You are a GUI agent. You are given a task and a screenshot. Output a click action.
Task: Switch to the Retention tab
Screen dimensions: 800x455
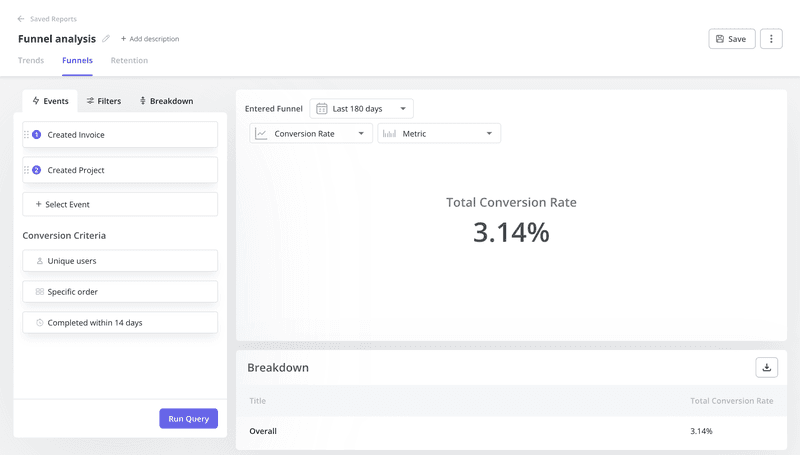click(129, 61)
